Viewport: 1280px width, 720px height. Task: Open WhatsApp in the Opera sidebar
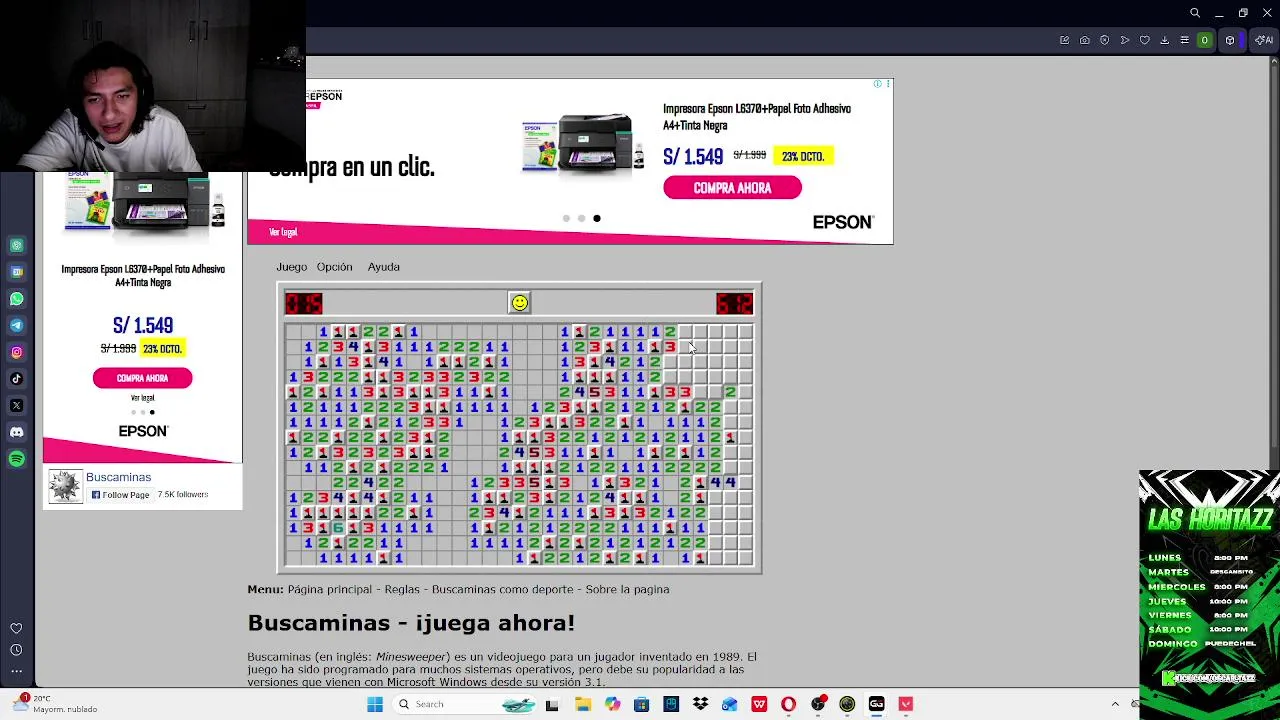pyautogui.click(x=17, y=298)
